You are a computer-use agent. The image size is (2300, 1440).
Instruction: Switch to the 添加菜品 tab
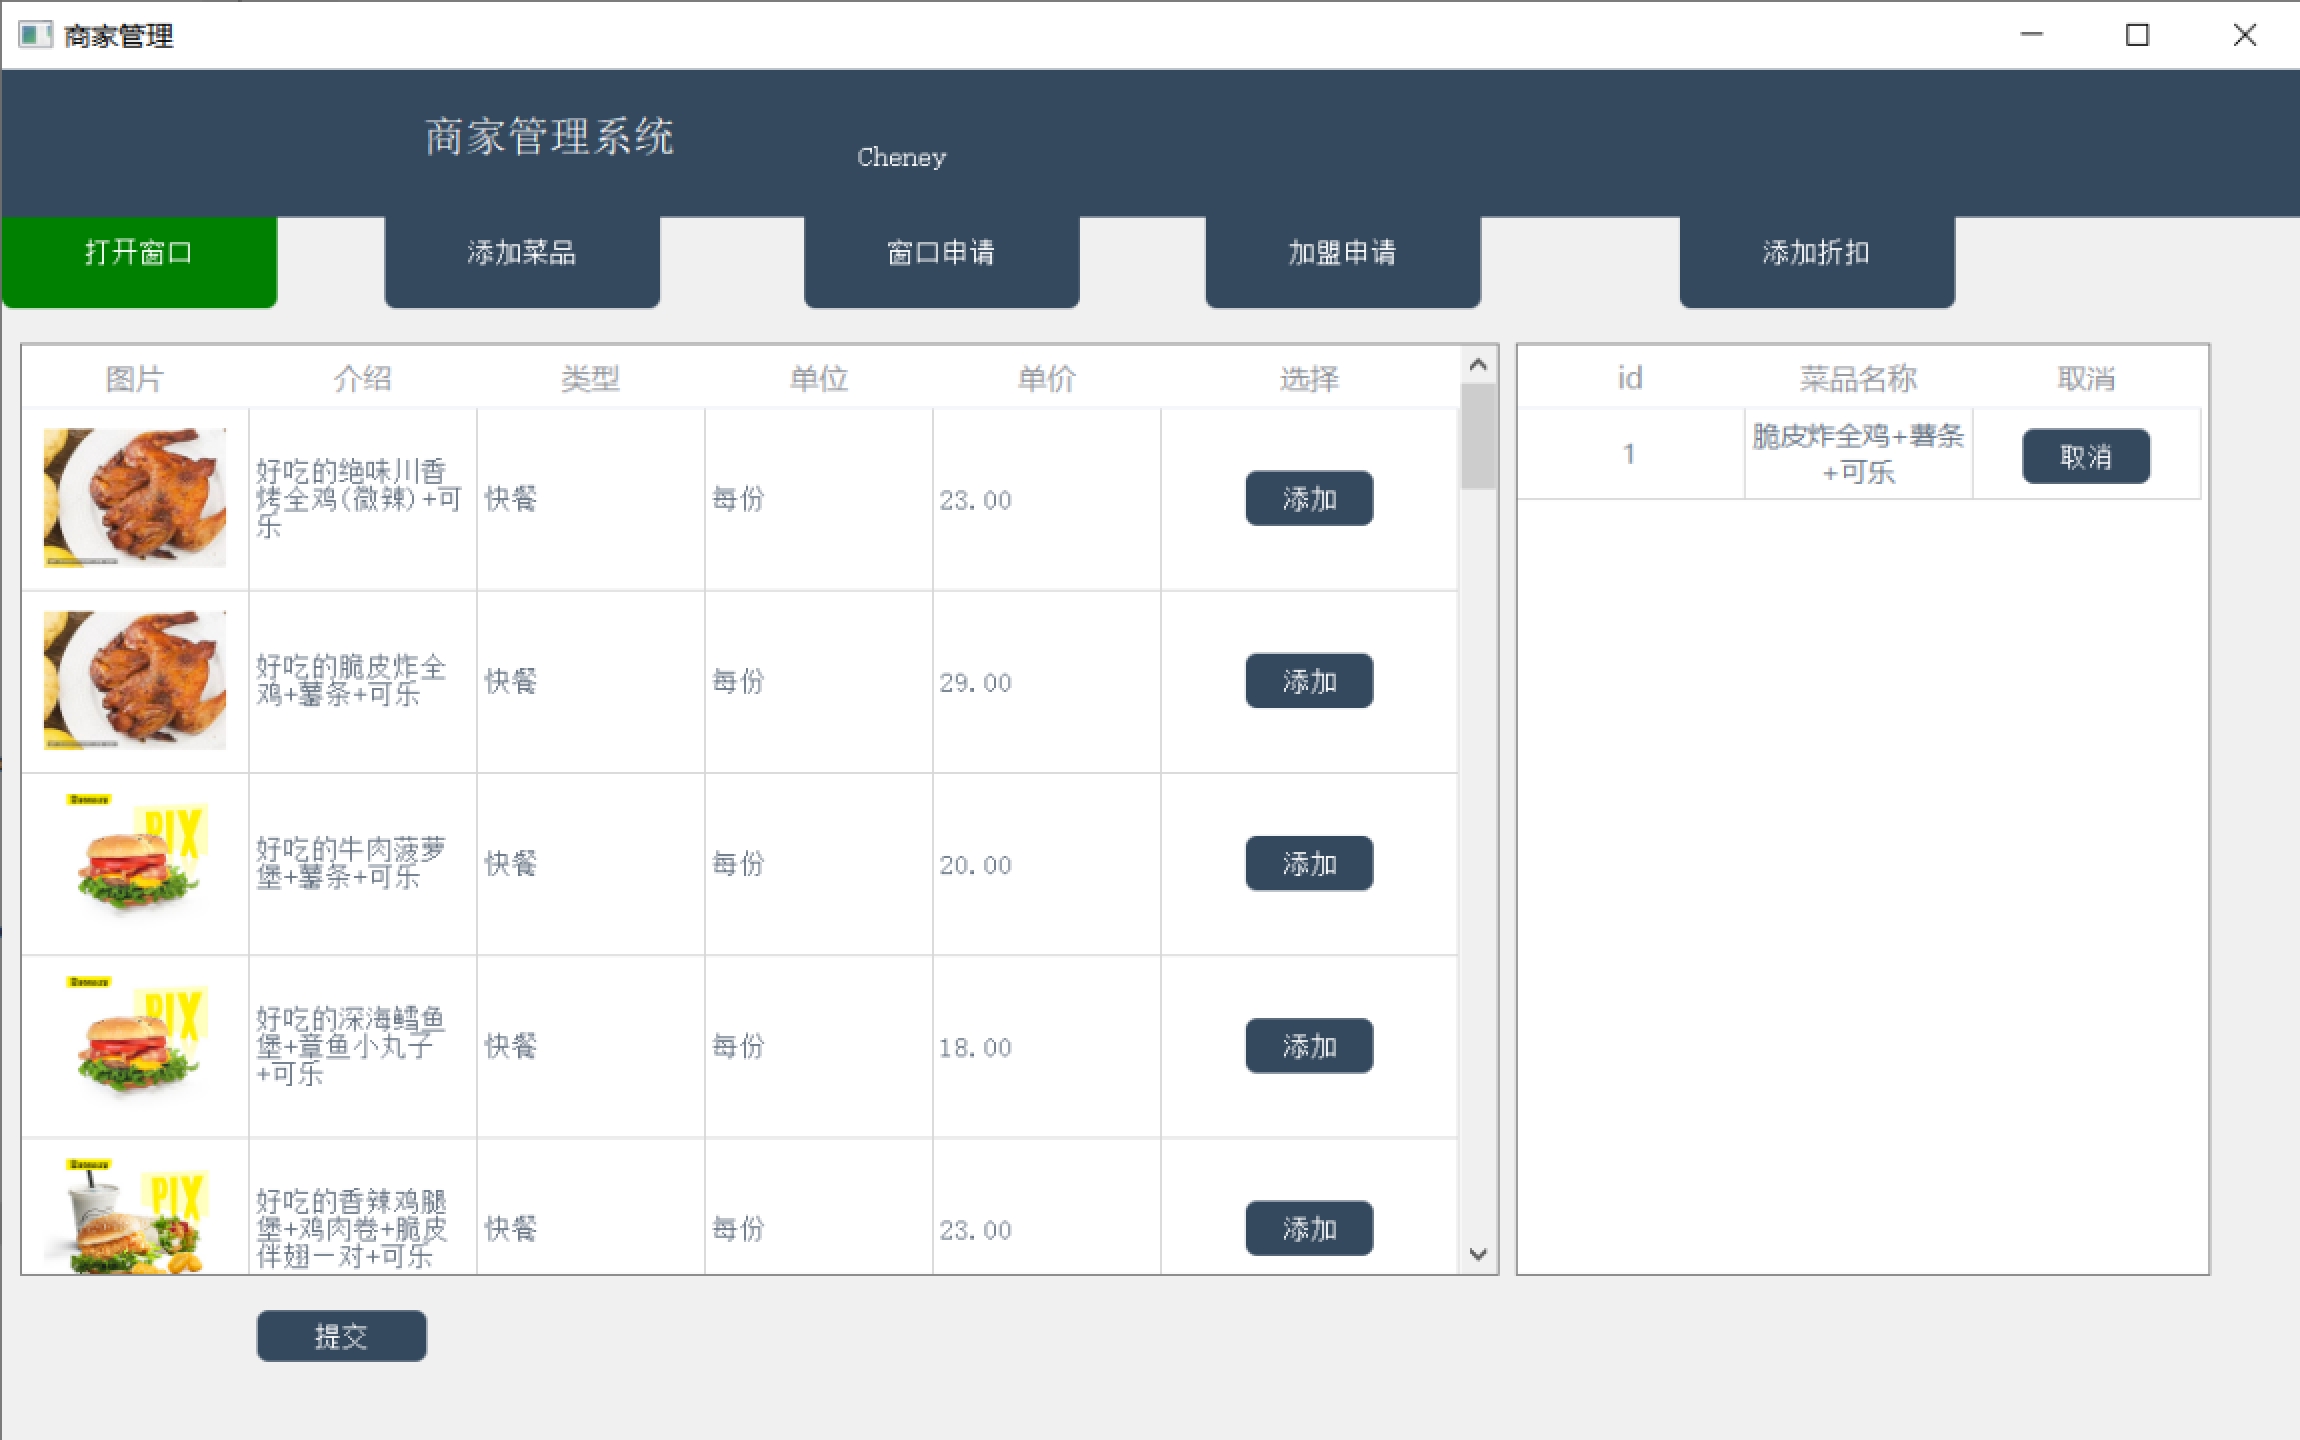pyautogui.click(x=522, y=254)
